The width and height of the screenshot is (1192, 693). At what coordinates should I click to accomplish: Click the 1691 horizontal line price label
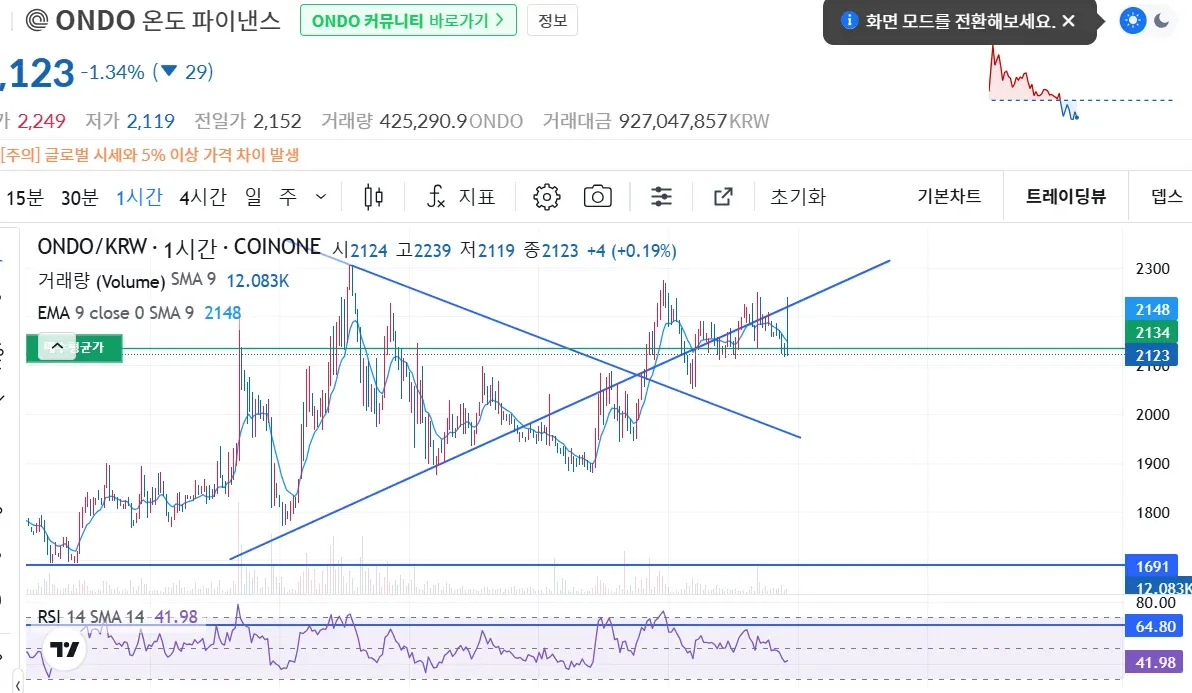[1152, 566]
